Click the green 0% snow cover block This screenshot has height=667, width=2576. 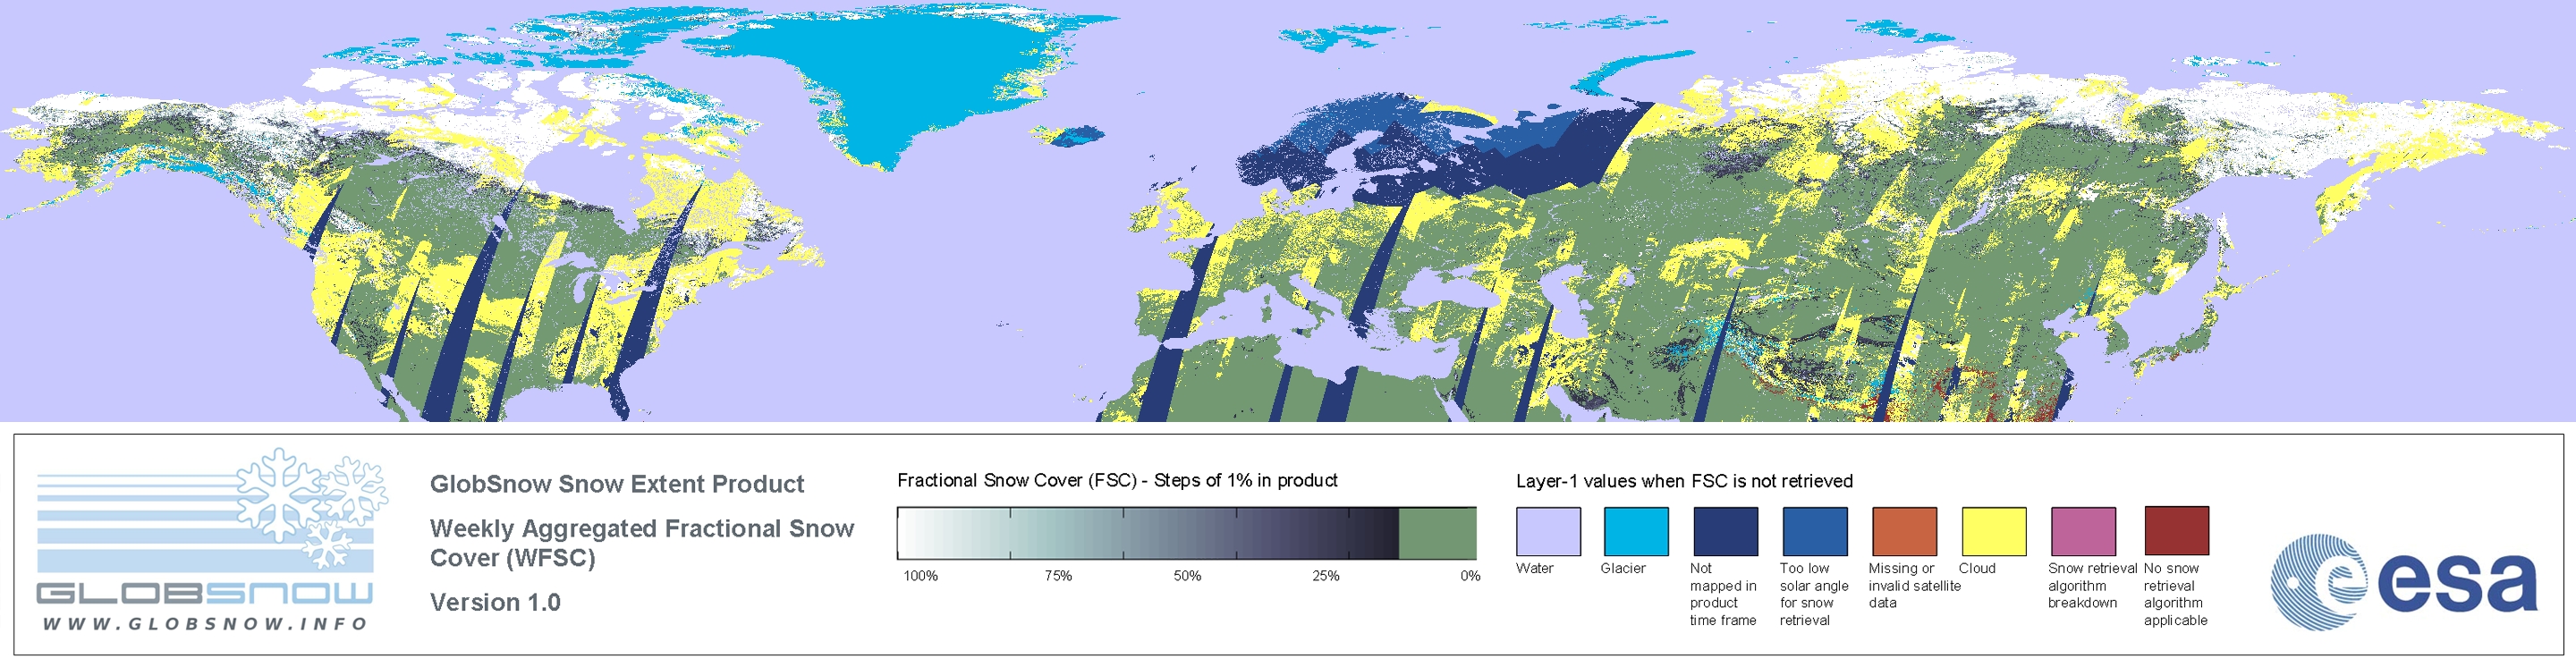pos(1437,533)
